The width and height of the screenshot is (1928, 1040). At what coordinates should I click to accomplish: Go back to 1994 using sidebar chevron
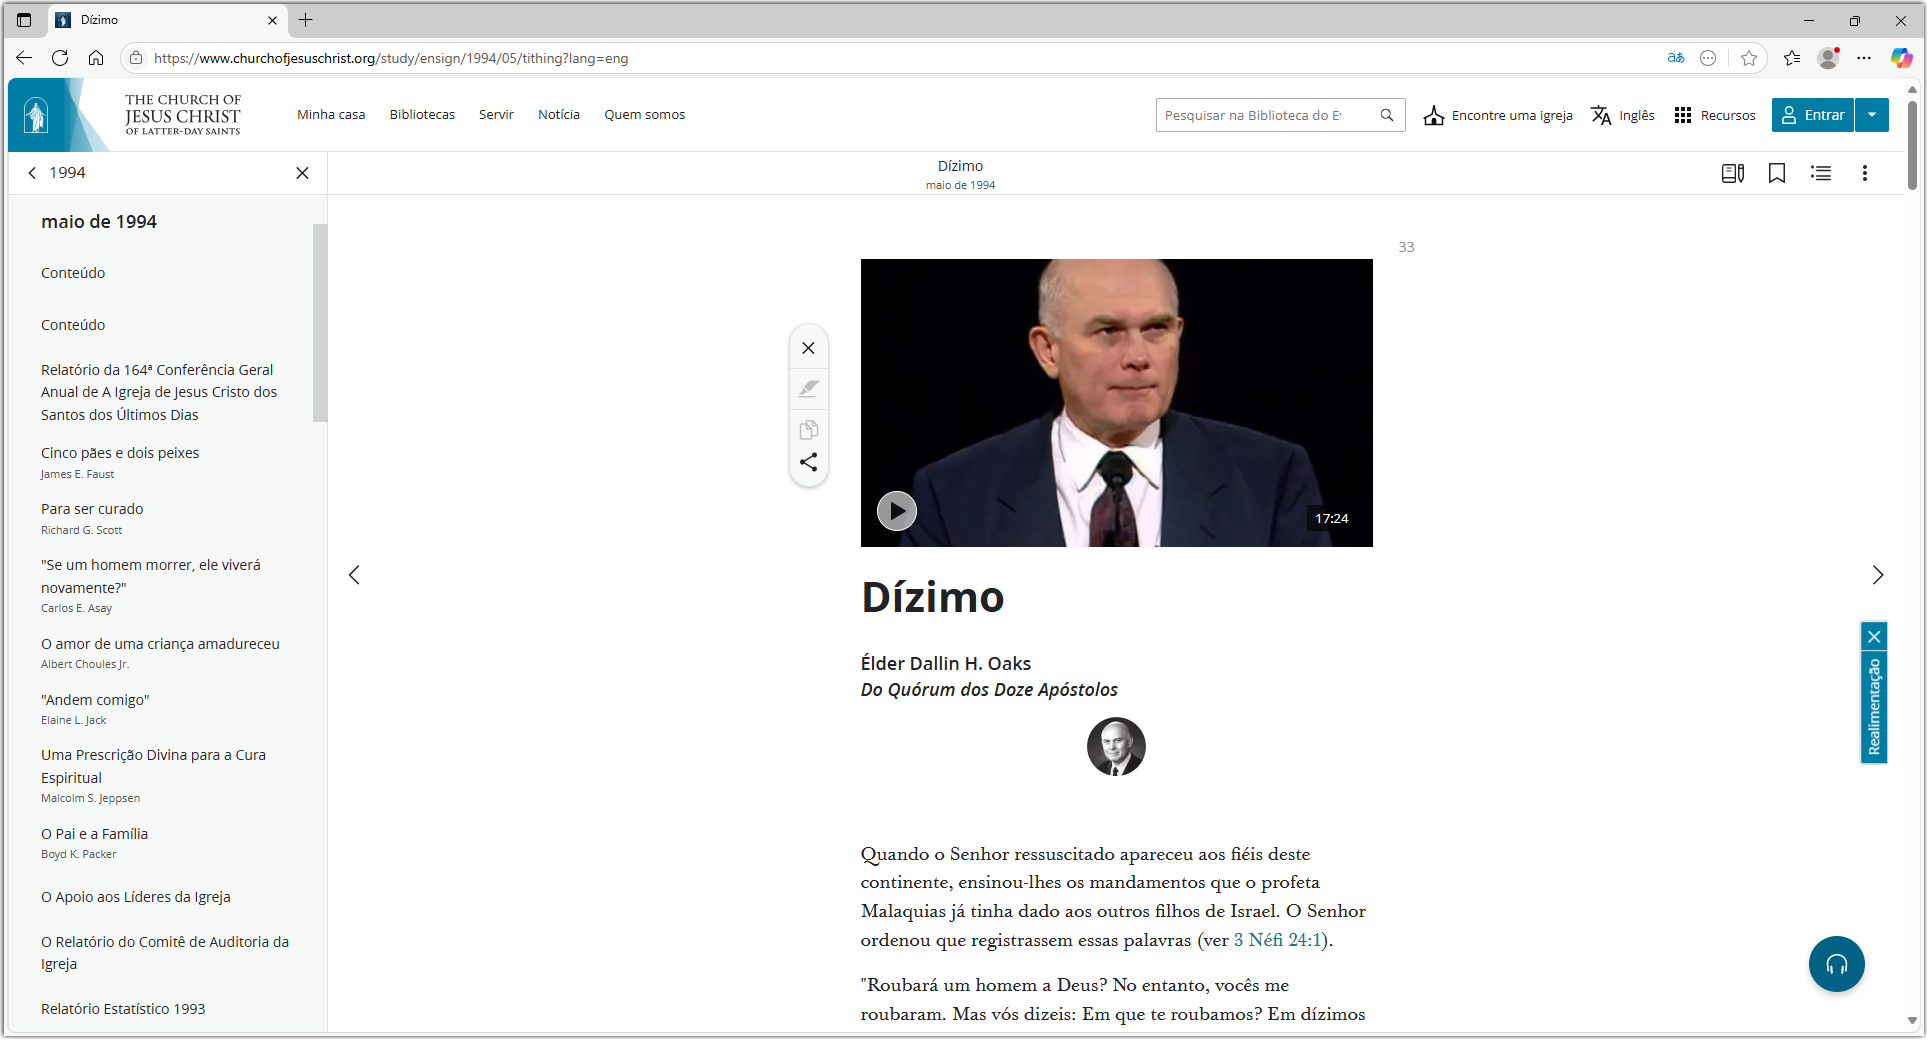(x=32, y=173)
